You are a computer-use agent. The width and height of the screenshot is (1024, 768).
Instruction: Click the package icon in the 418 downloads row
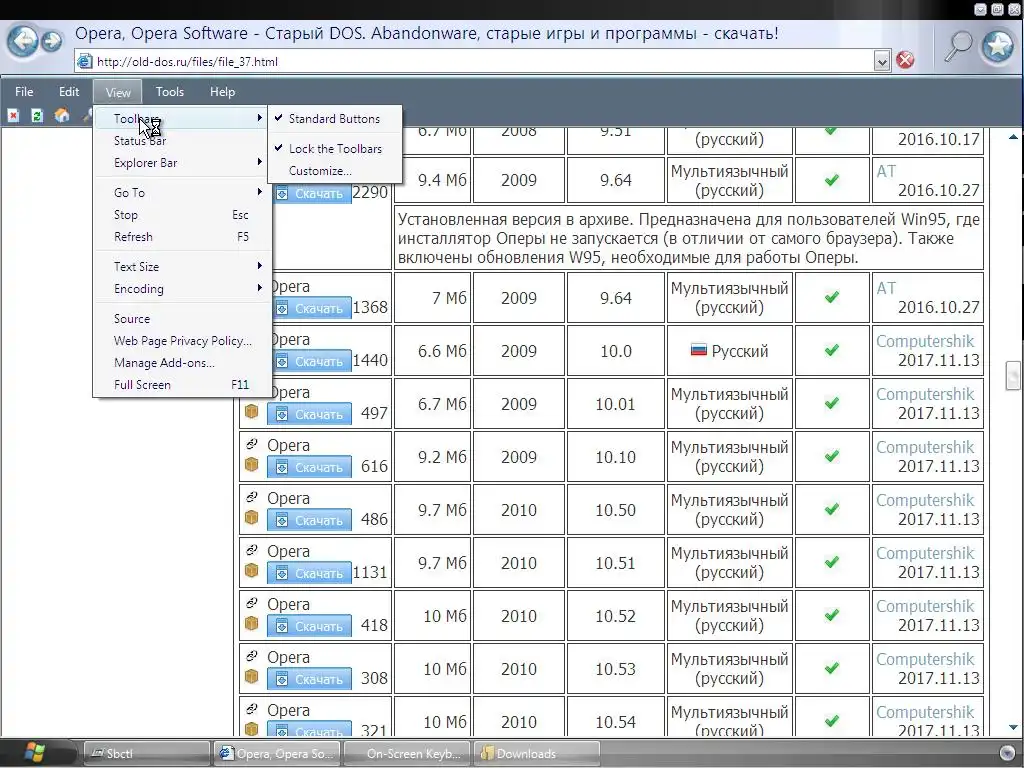coord(251,624)
